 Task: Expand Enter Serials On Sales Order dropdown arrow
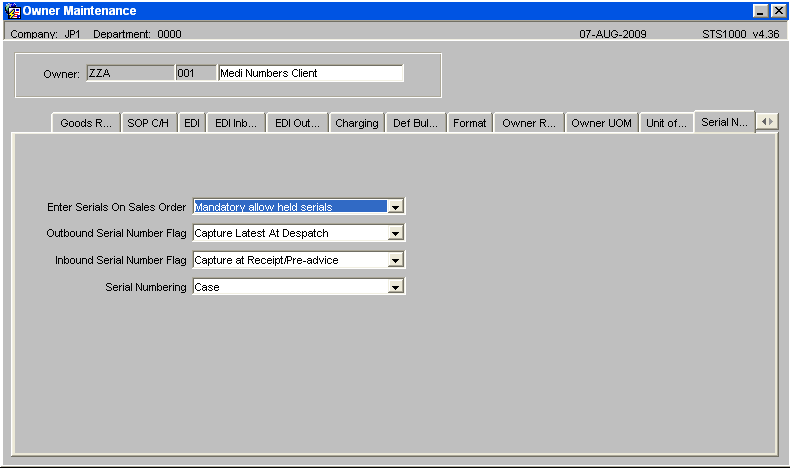[396, 207]
